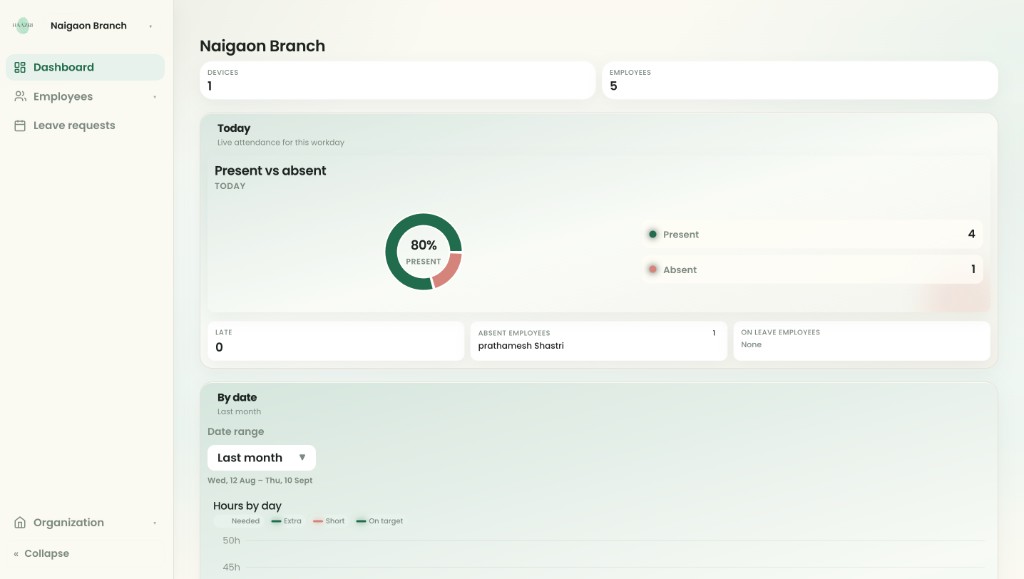This screenshot has width=1024, height=579.
Task: Collapse the sidebar
Action: pyautogui.click(x=41, y=554)
